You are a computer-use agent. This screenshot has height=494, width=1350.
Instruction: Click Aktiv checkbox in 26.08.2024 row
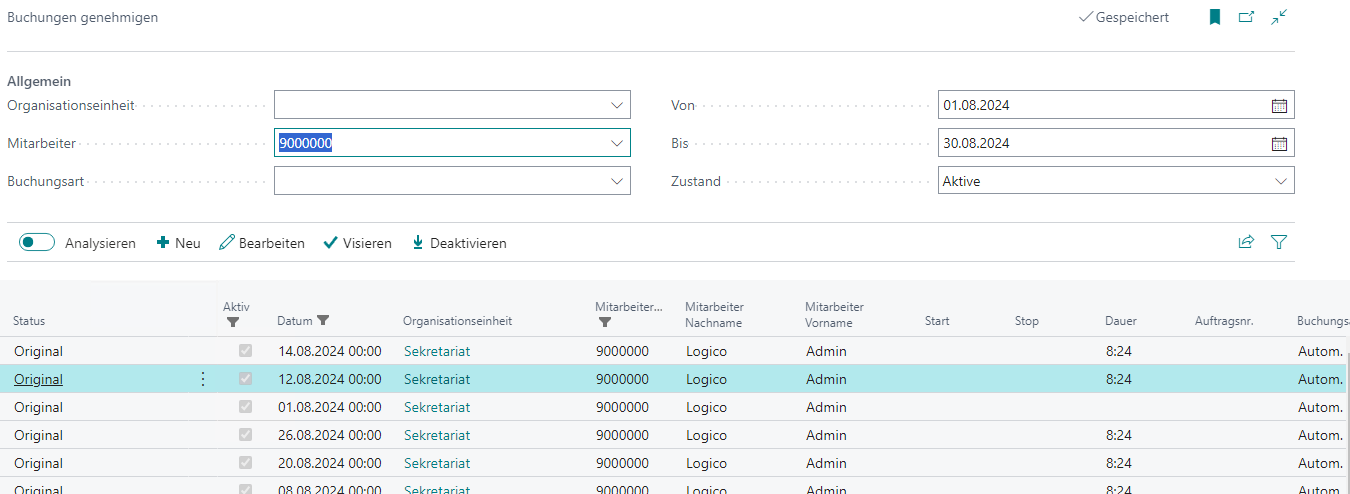245,435
